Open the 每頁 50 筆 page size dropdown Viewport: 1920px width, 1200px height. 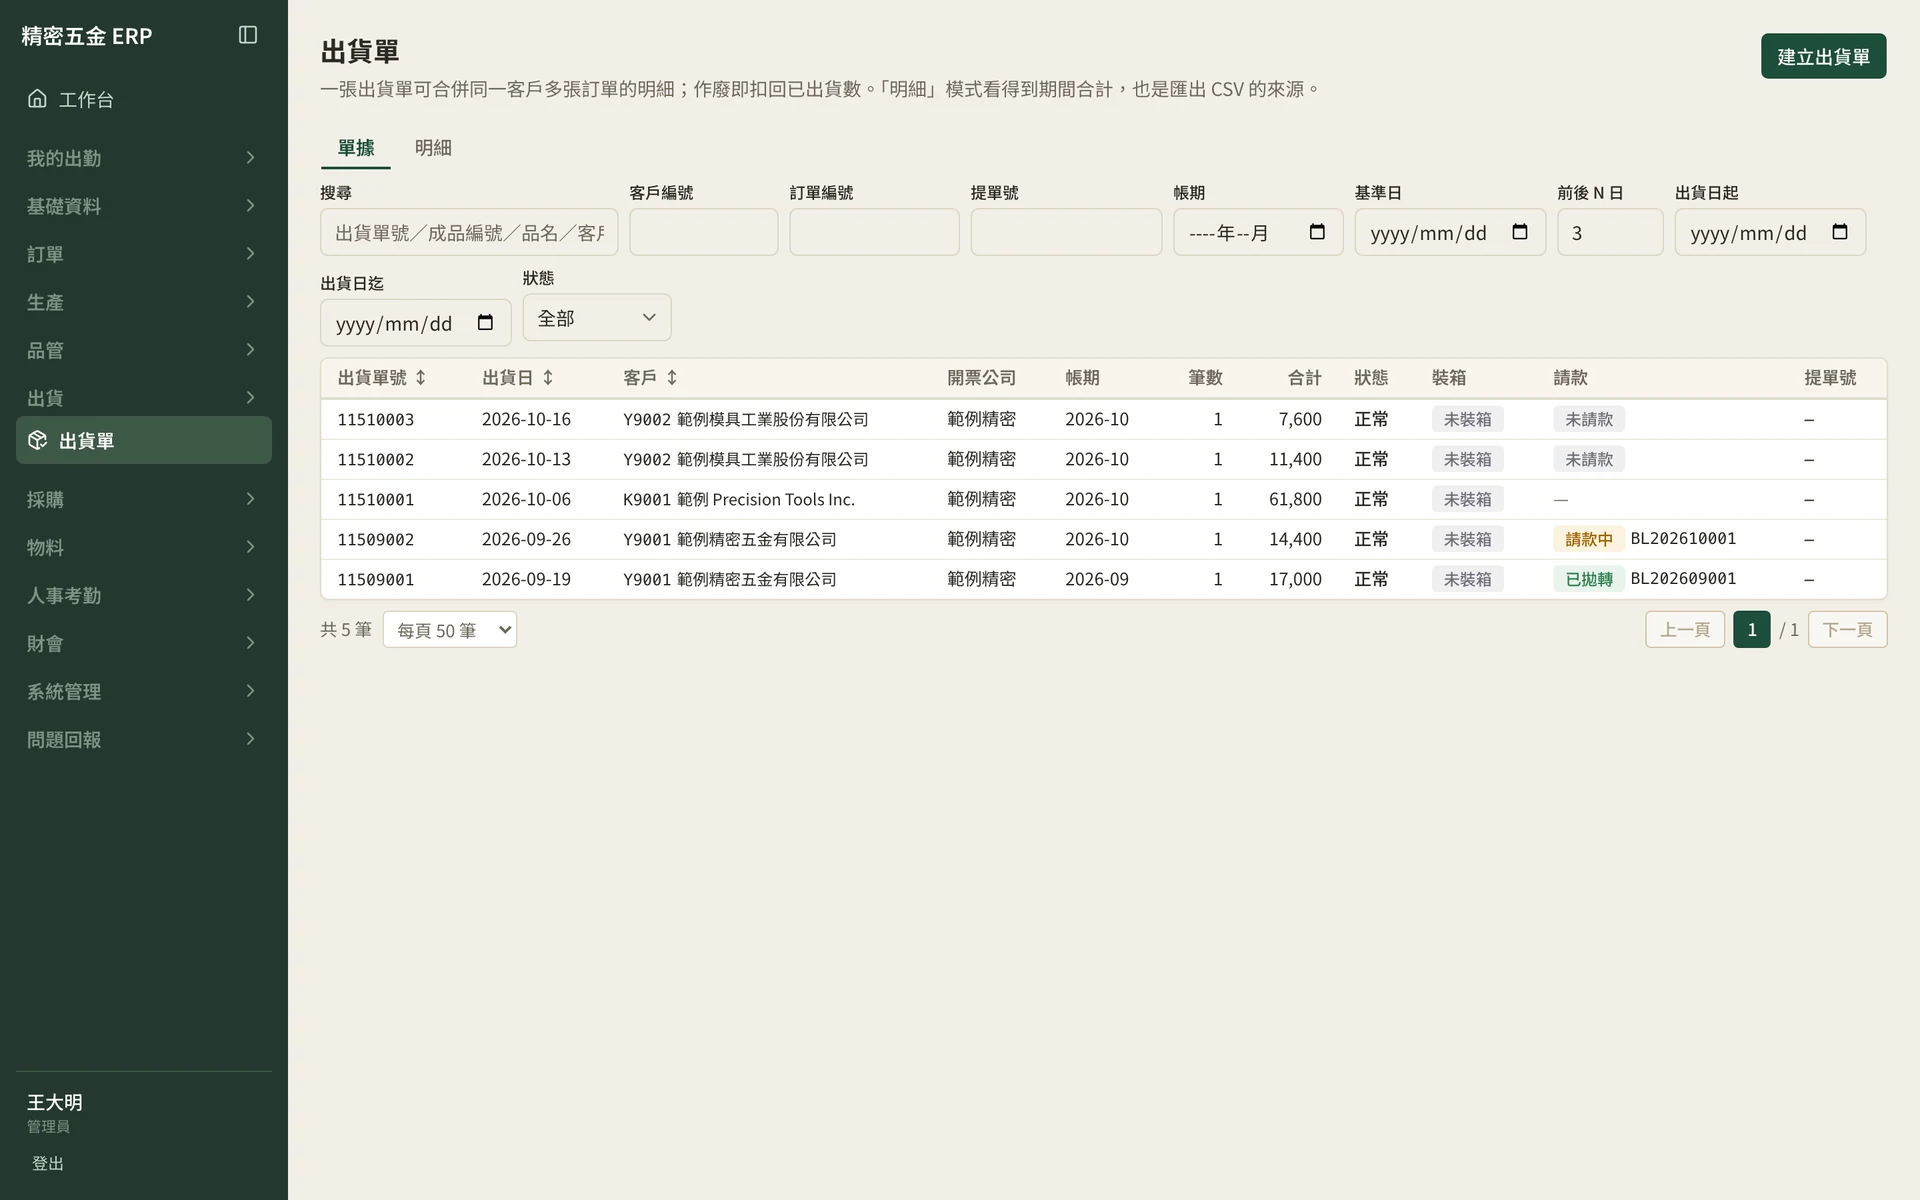450,630
